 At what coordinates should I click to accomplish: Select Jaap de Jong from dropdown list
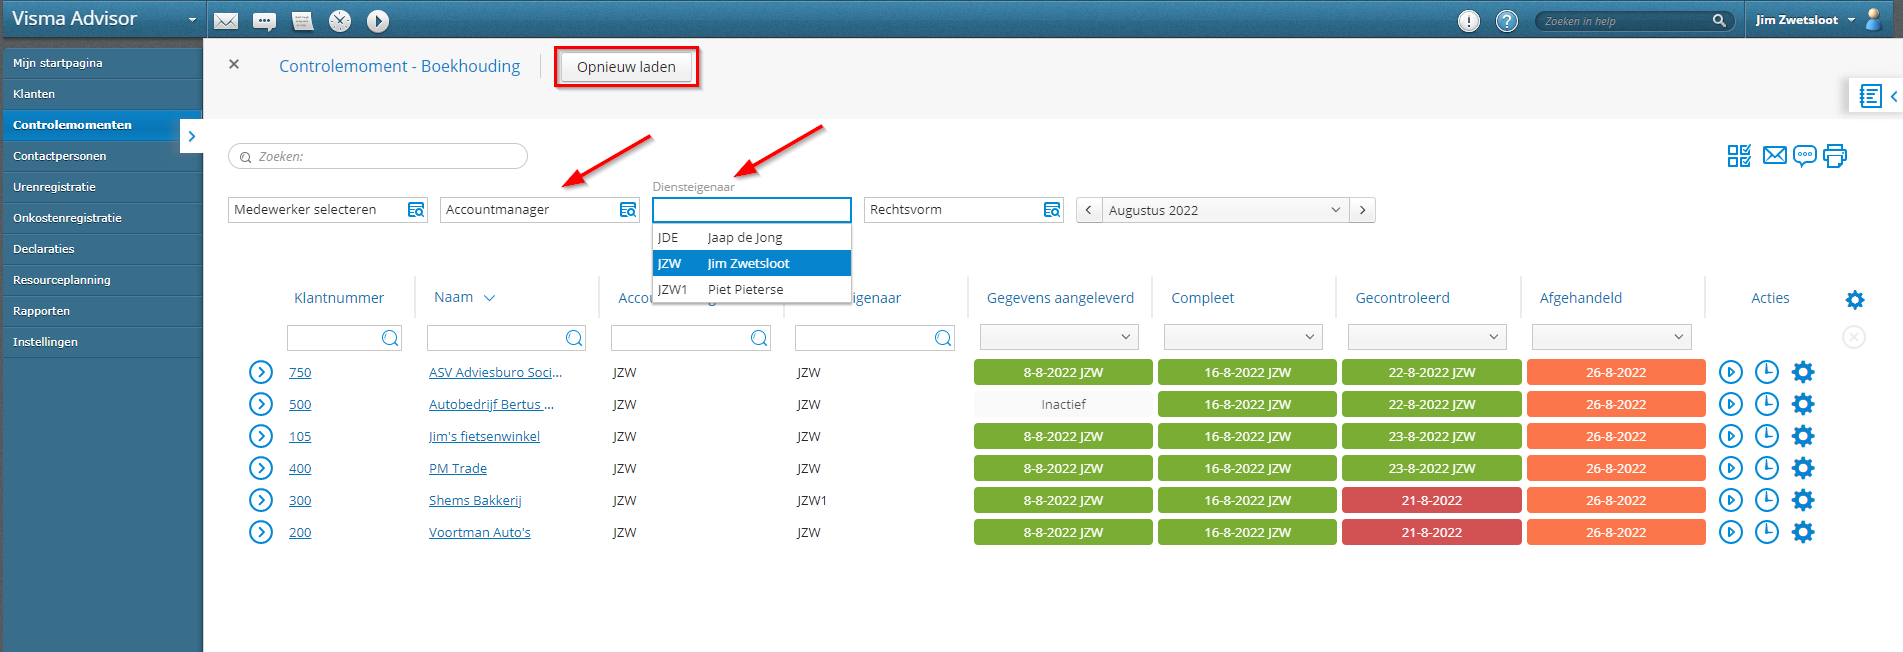[752, 237]
